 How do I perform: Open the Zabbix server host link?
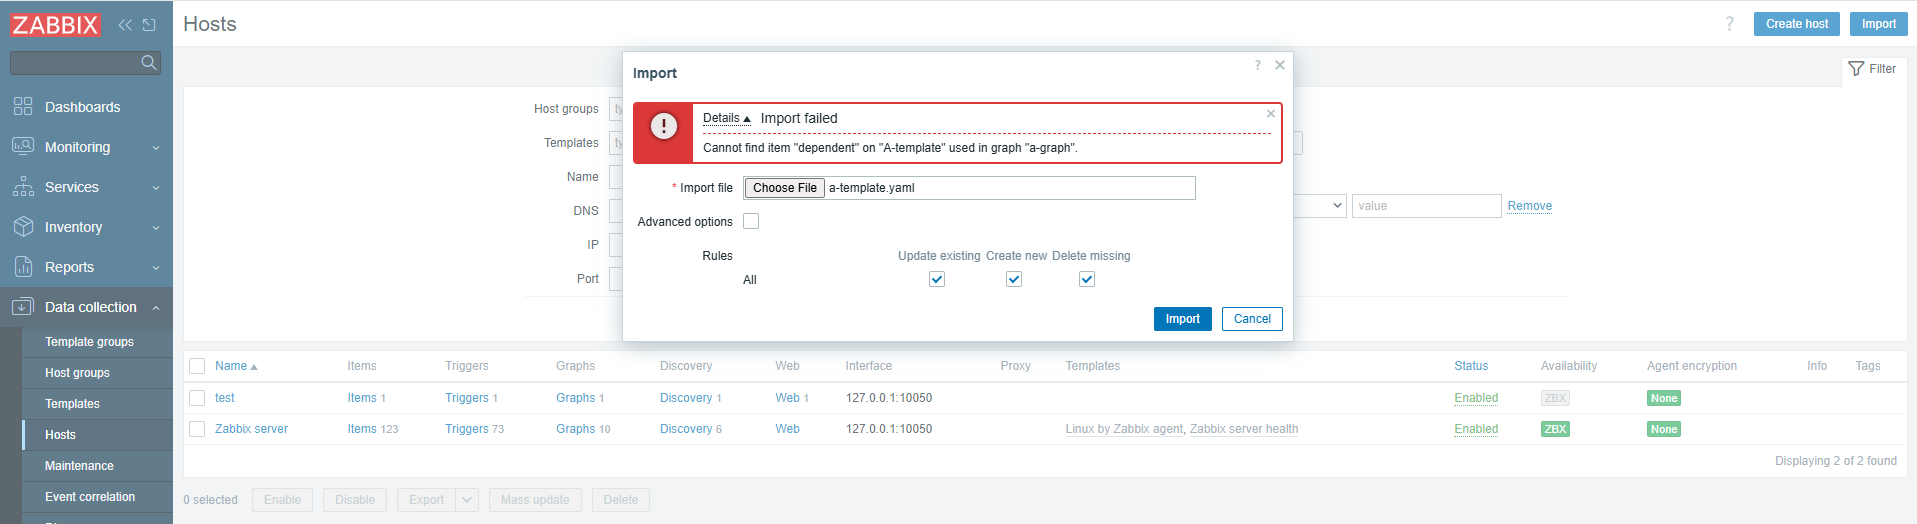pyautogui.click(x=251, y=429)
